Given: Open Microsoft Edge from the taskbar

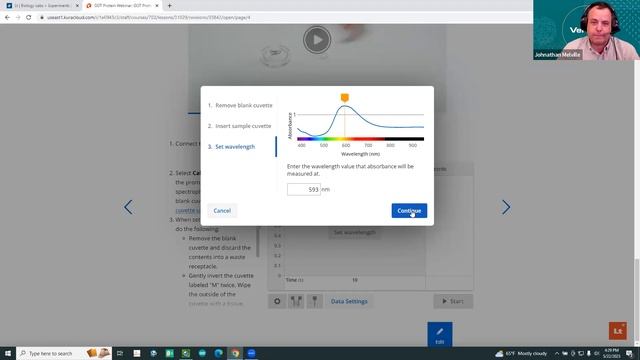Looking at the screenshot, I should 219,353.
